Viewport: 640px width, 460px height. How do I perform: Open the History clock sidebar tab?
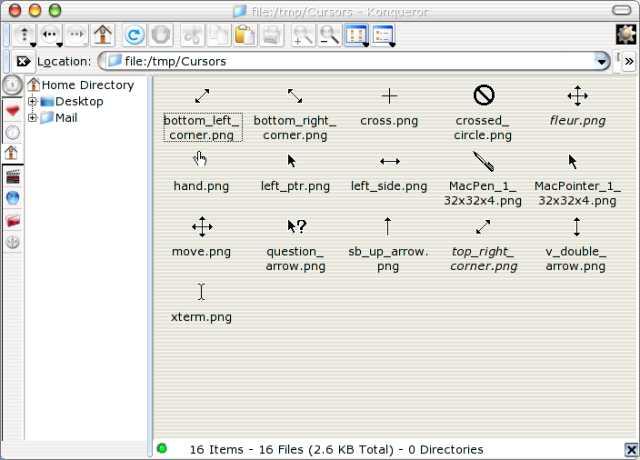click(13, 132)
